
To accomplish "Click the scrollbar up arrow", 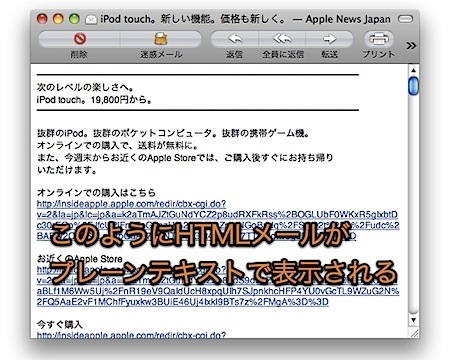I will click(x=413, y=70).
